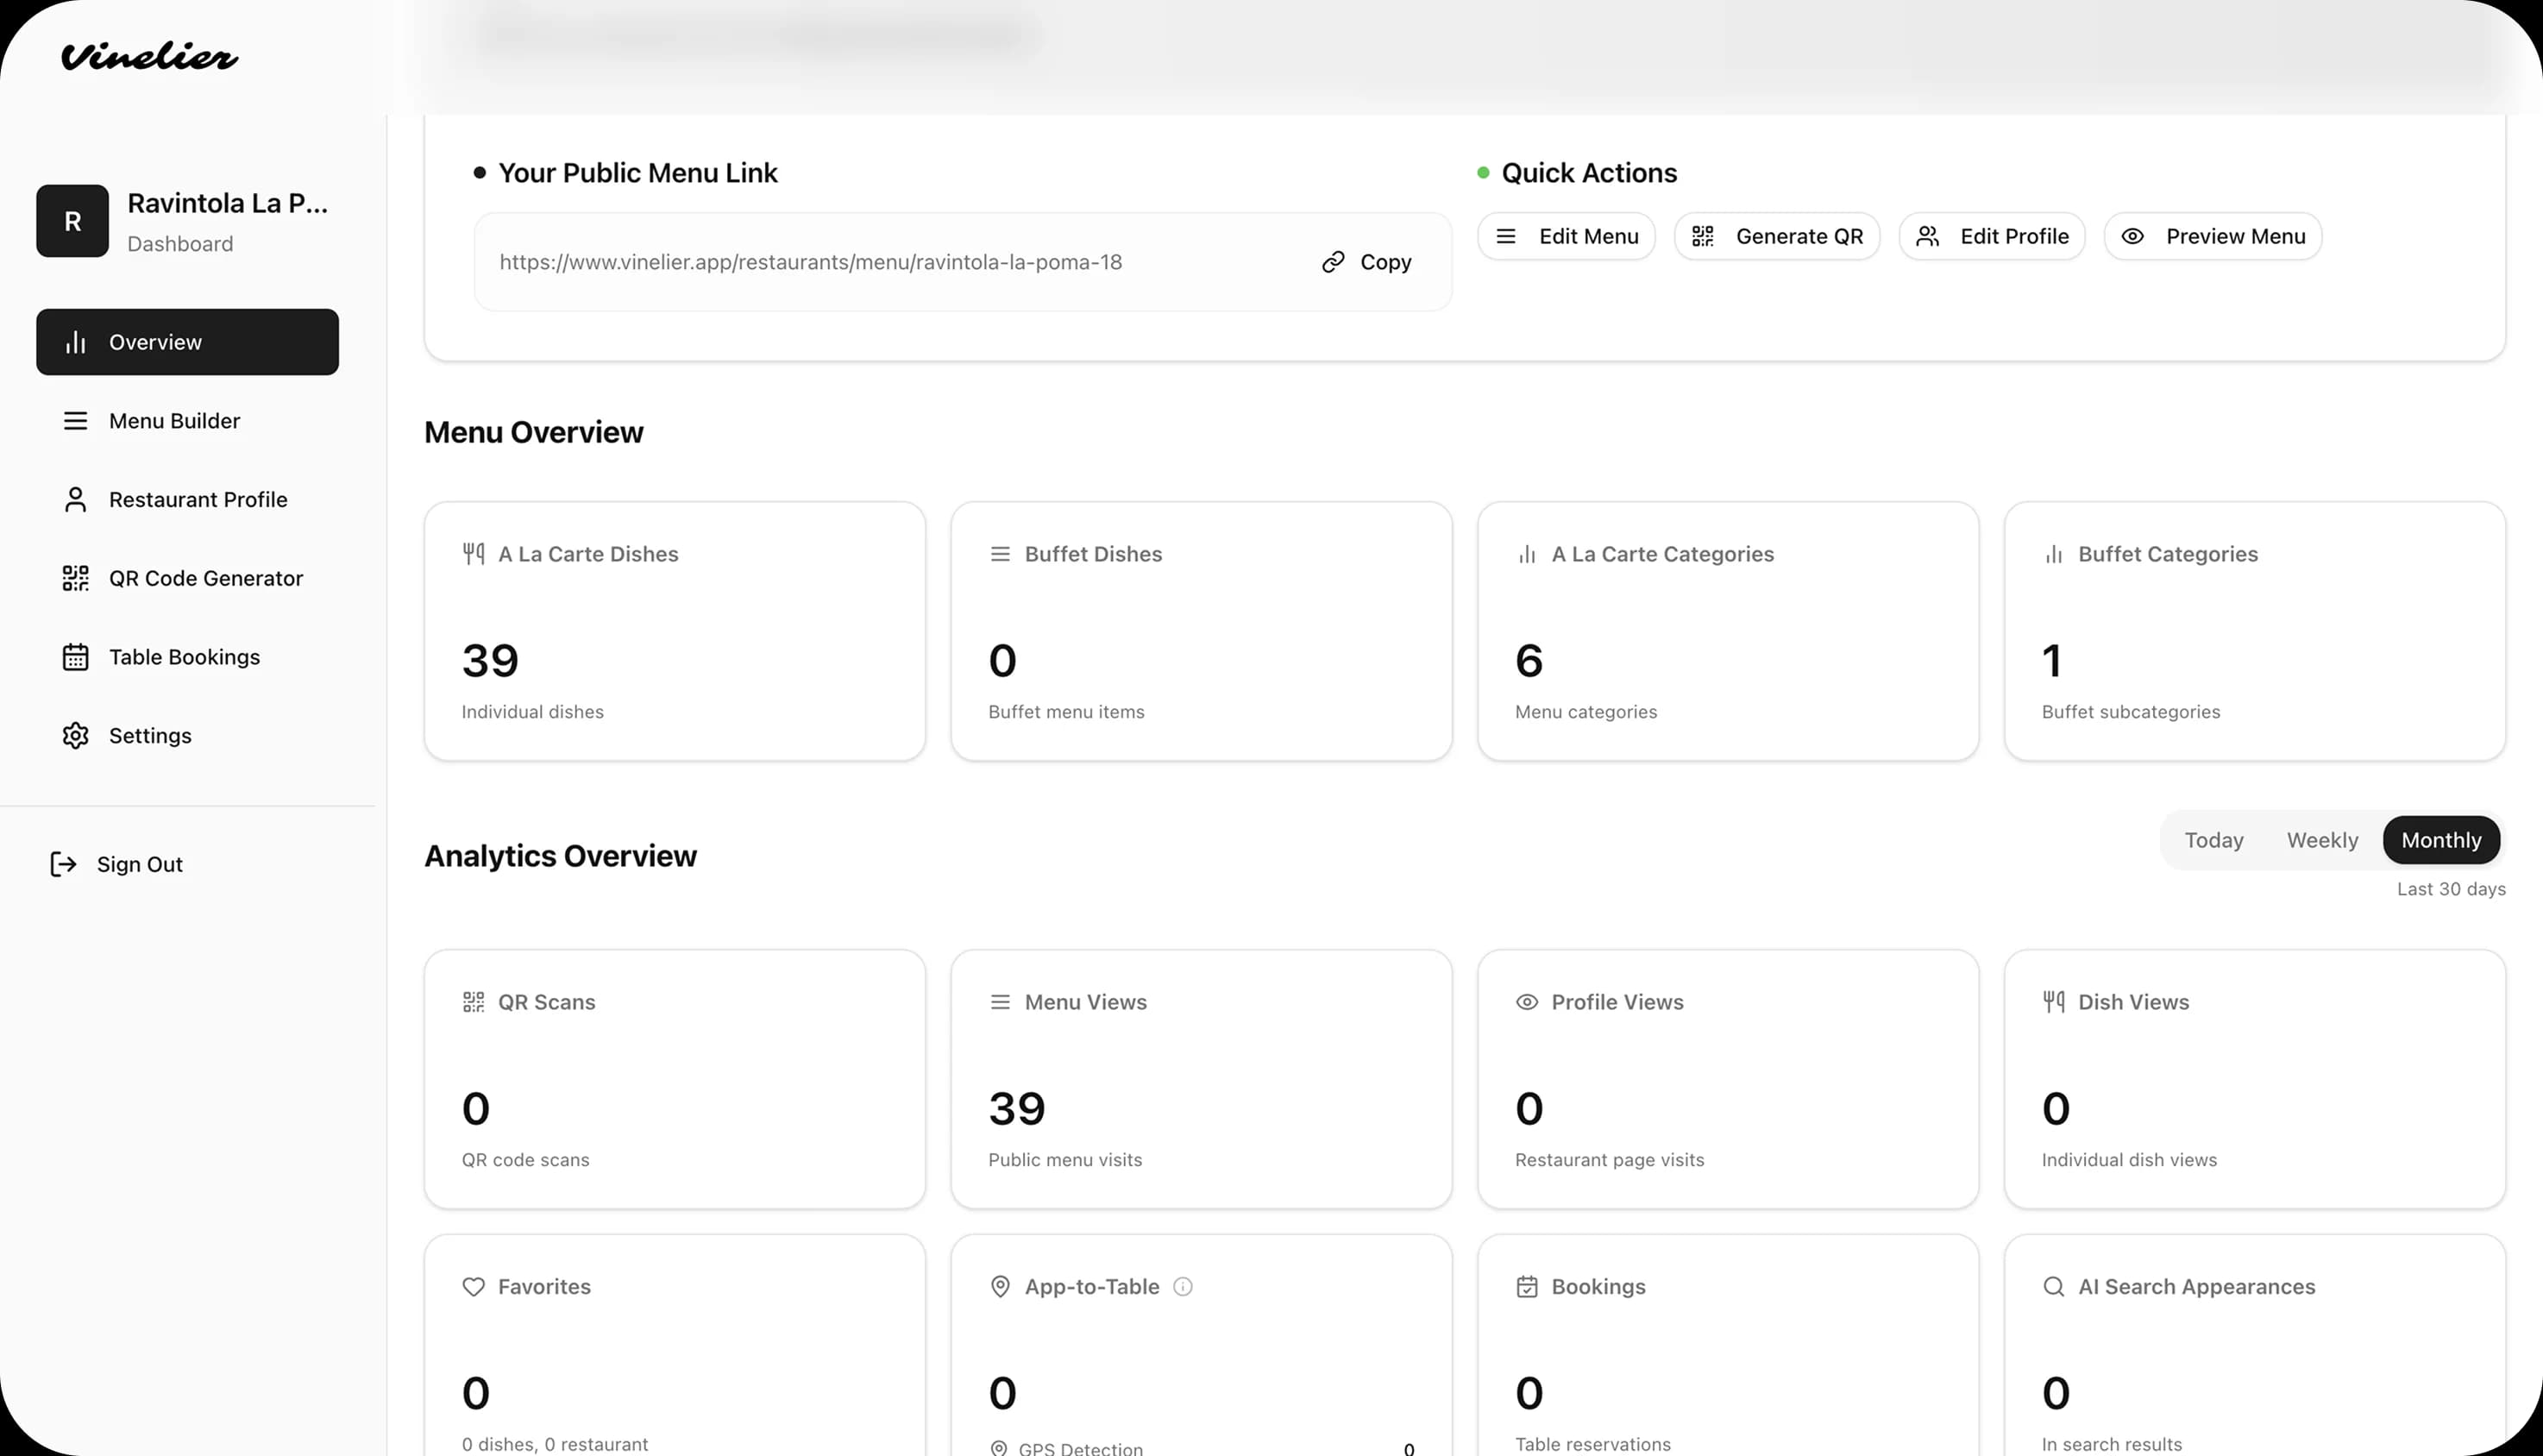Select the Table Bookings calendar icon
2543x1456 pixels.
click(x=75, y=656)
